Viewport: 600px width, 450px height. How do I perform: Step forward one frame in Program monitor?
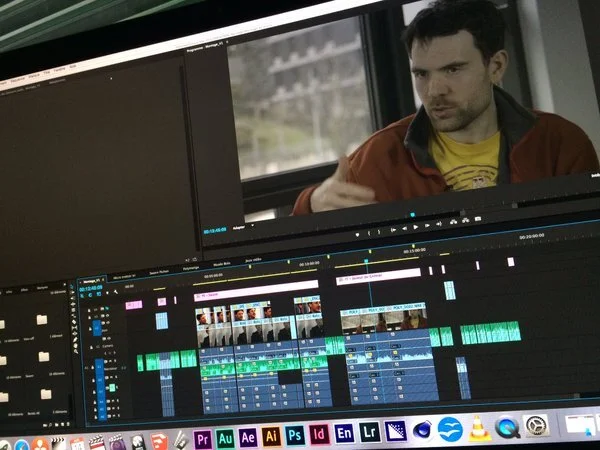click(427, 225)
